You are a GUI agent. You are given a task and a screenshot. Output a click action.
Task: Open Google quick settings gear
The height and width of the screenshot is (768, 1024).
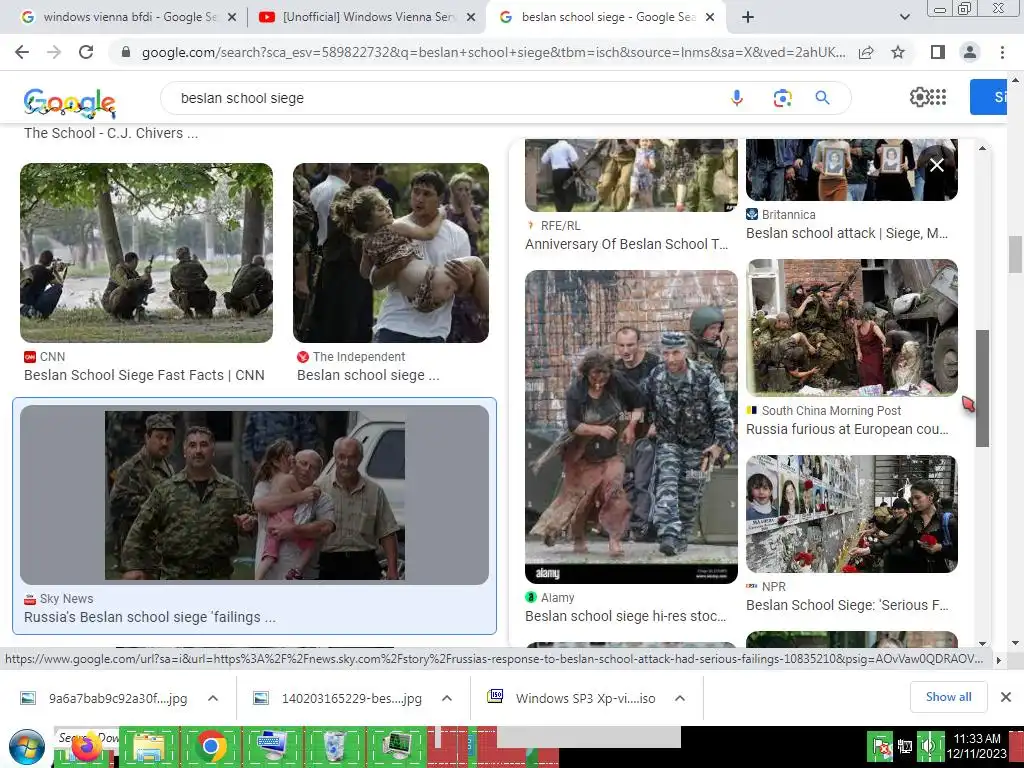click(919, 97)
